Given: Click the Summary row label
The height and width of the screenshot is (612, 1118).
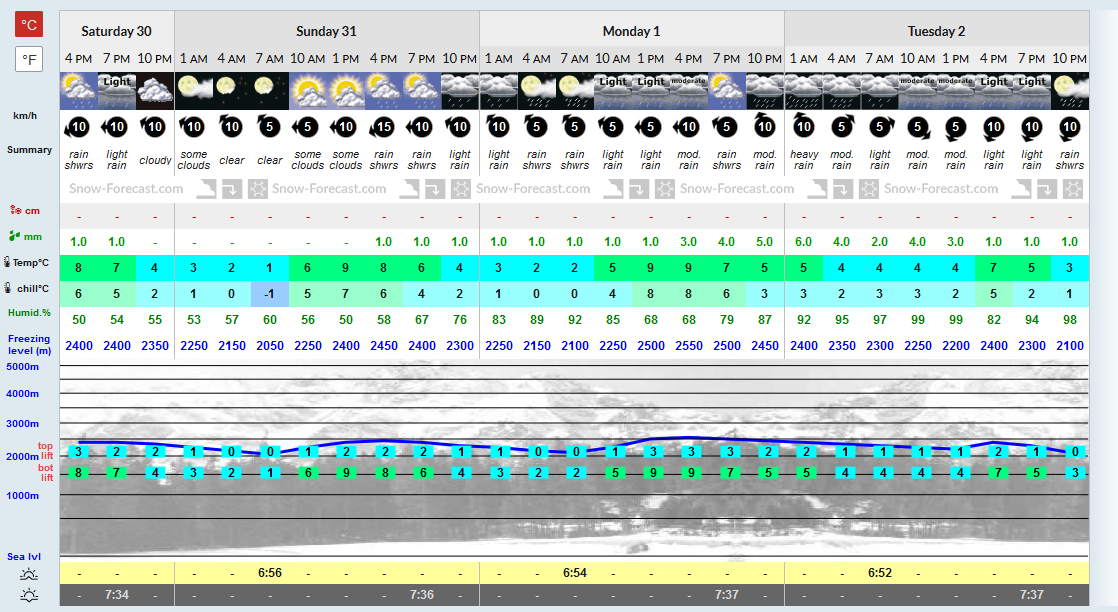Looking at the screenshot, I should [x=29, y=150].
